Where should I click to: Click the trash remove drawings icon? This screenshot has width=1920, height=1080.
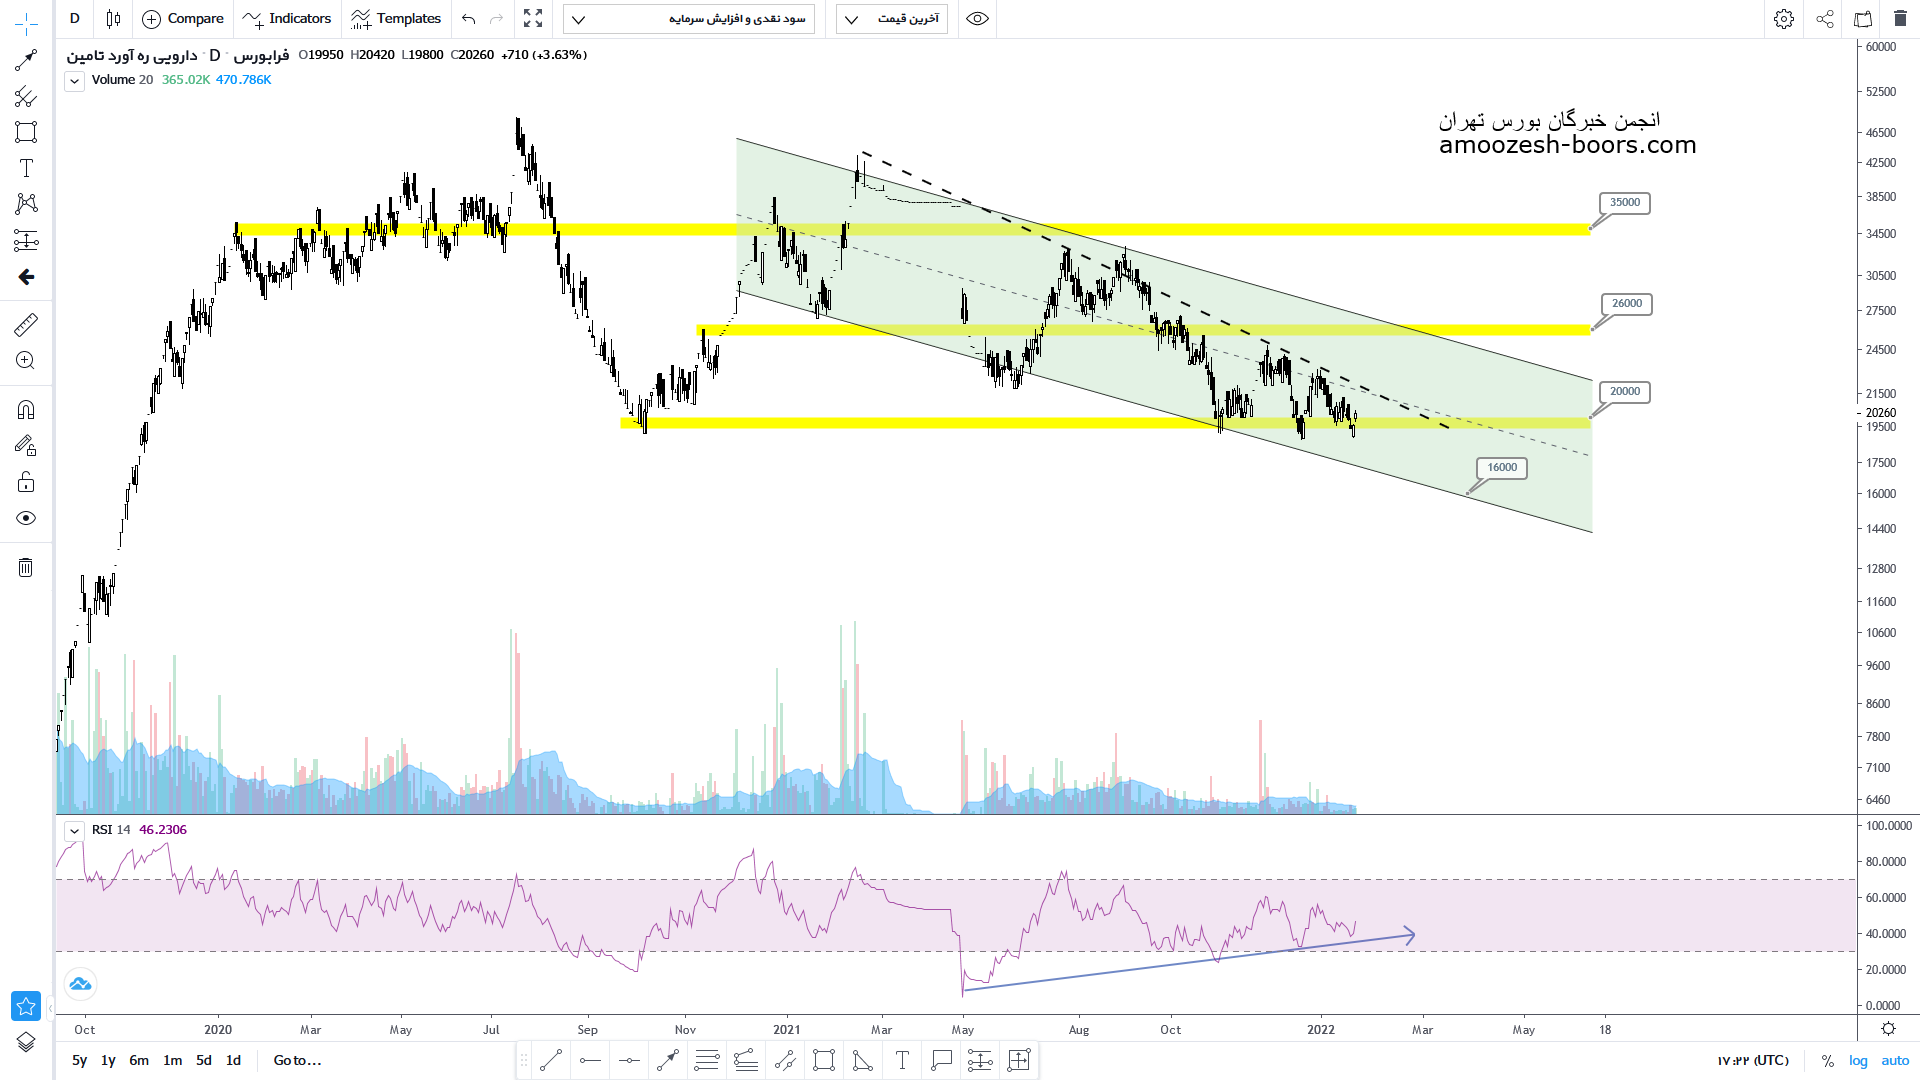(26, 568)
